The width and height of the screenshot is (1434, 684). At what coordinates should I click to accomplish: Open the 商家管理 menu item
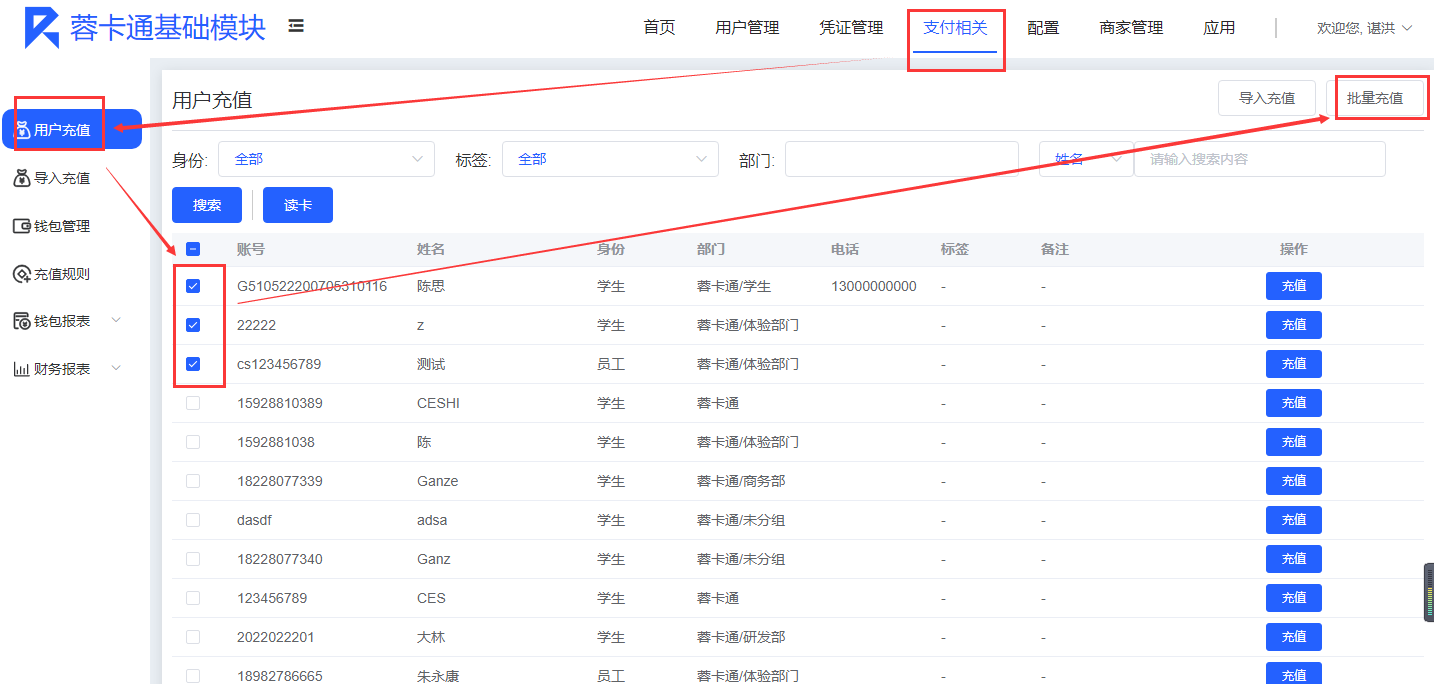coord(1131,28)
